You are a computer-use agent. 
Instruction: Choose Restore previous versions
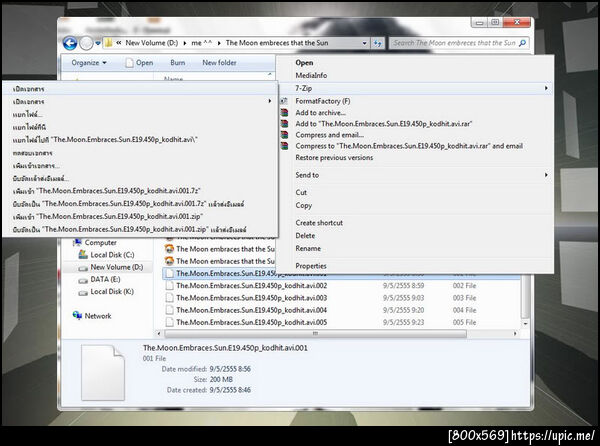[414, 158]
